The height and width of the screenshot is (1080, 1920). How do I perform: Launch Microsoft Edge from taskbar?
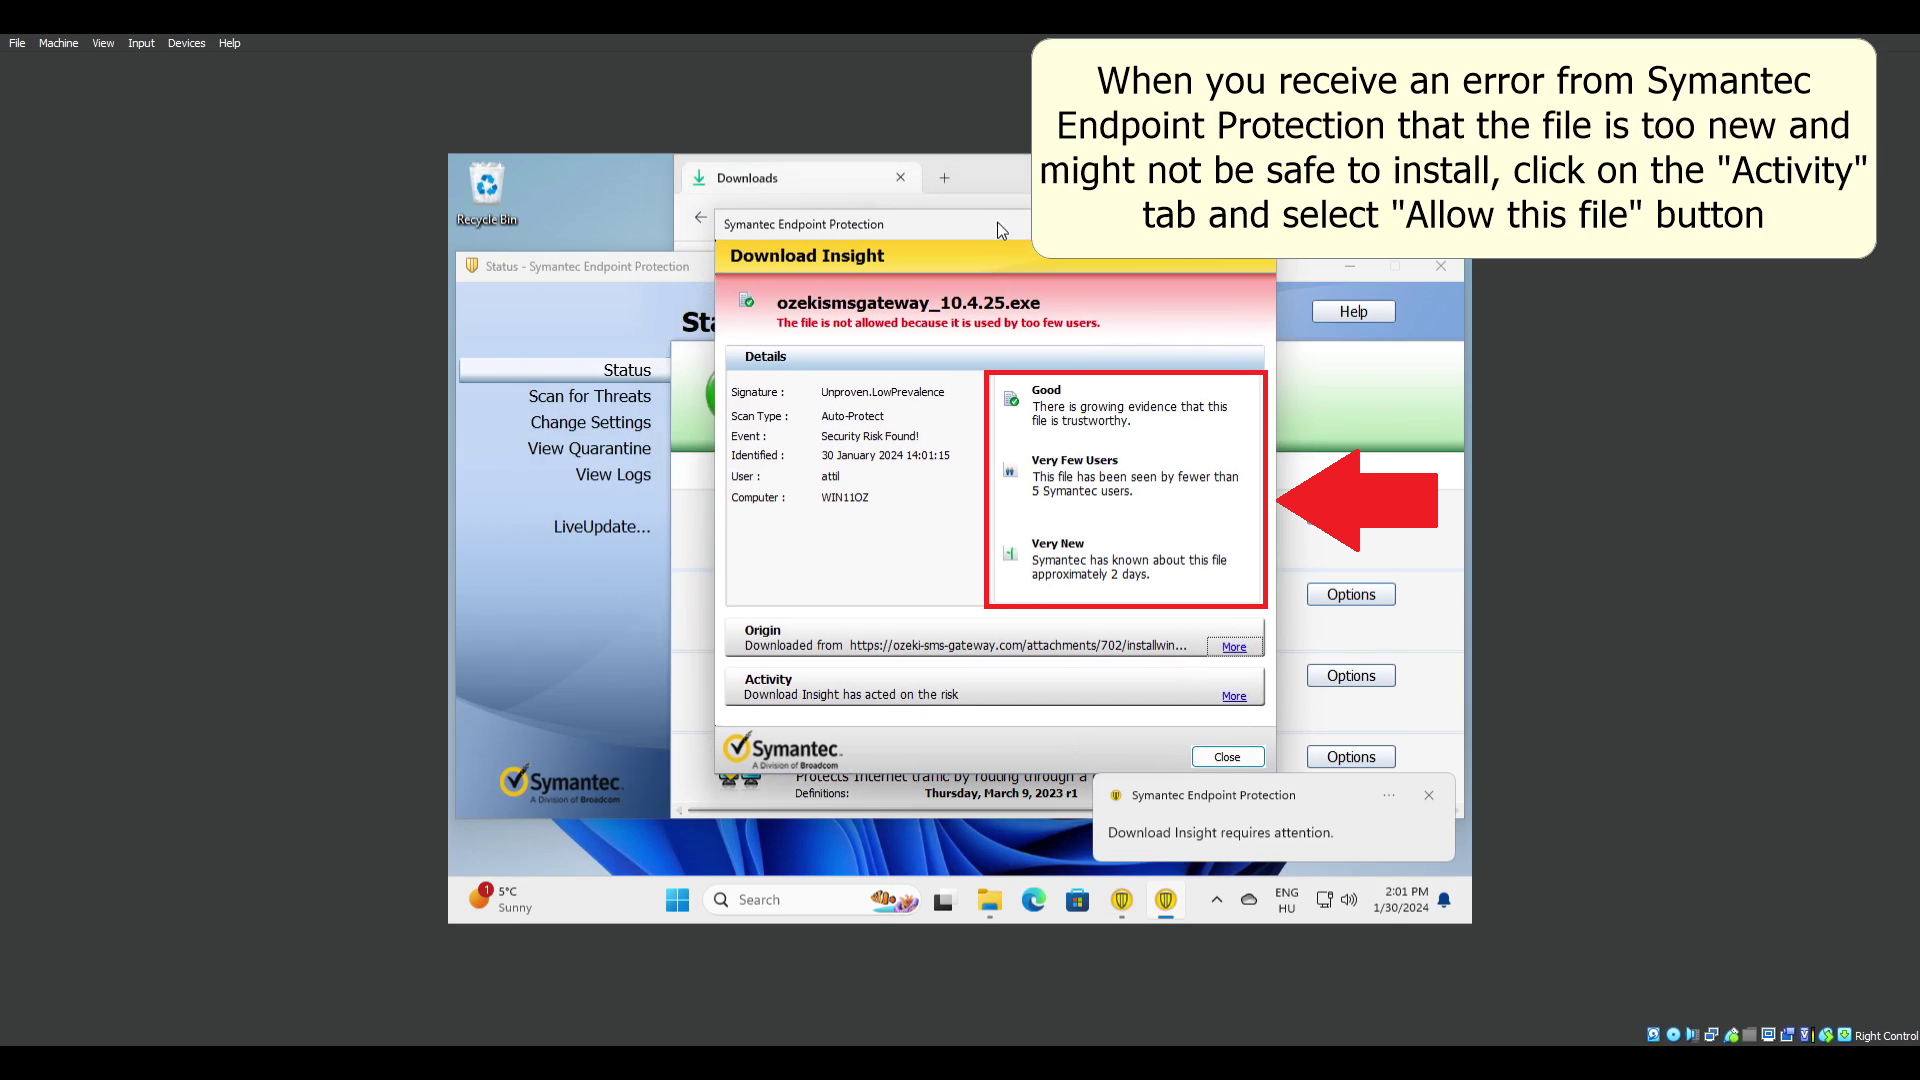[x=1033, y=900]
